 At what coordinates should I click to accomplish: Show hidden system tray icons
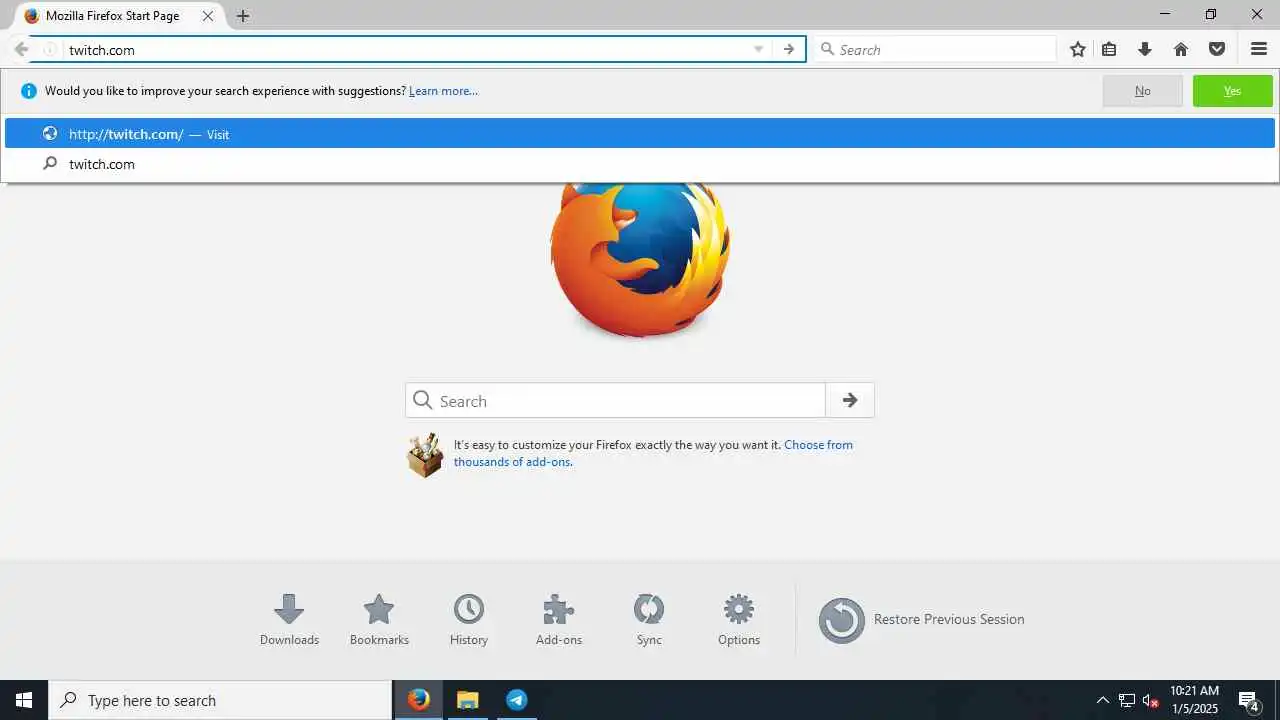pyautogui.click(x=1103, y=700)
